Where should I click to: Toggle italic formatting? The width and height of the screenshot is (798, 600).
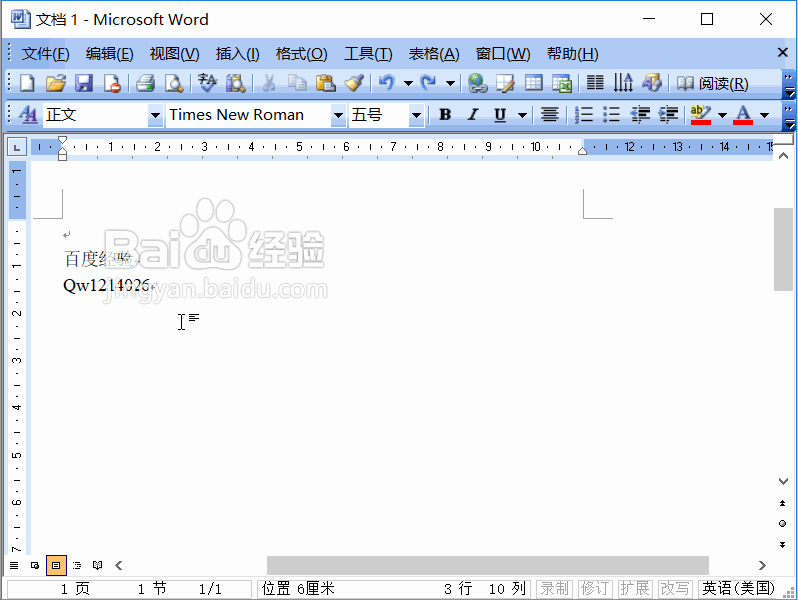[x=473, y=115]
